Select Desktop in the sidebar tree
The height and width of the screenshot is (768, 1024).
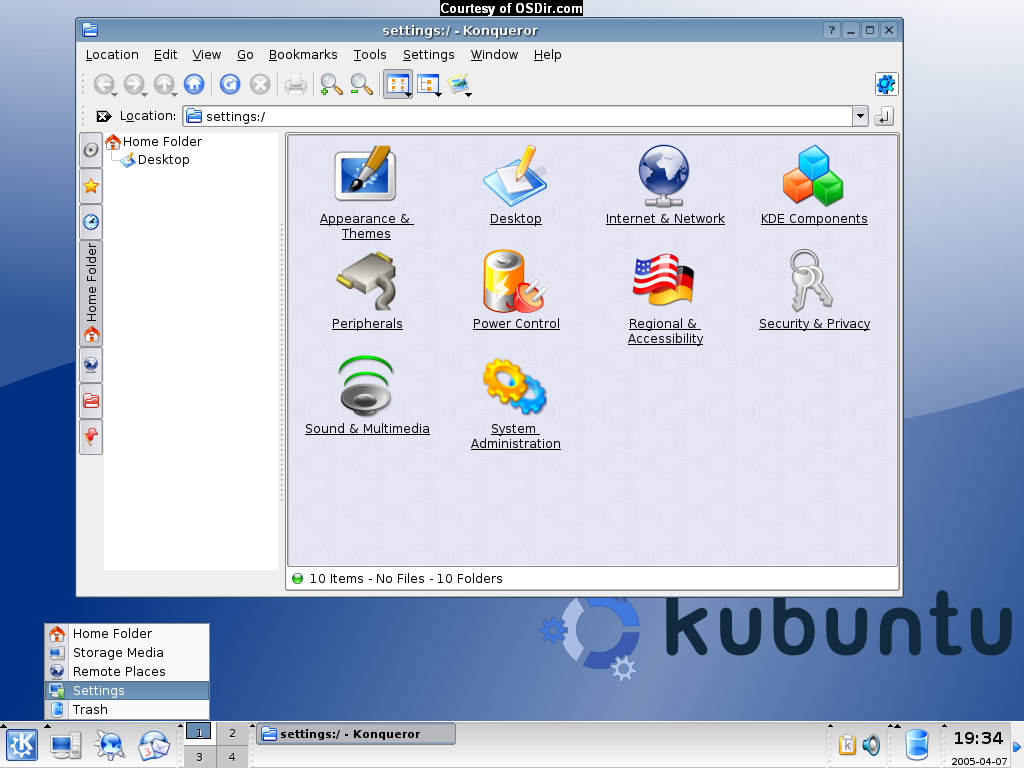click(155, 160)
